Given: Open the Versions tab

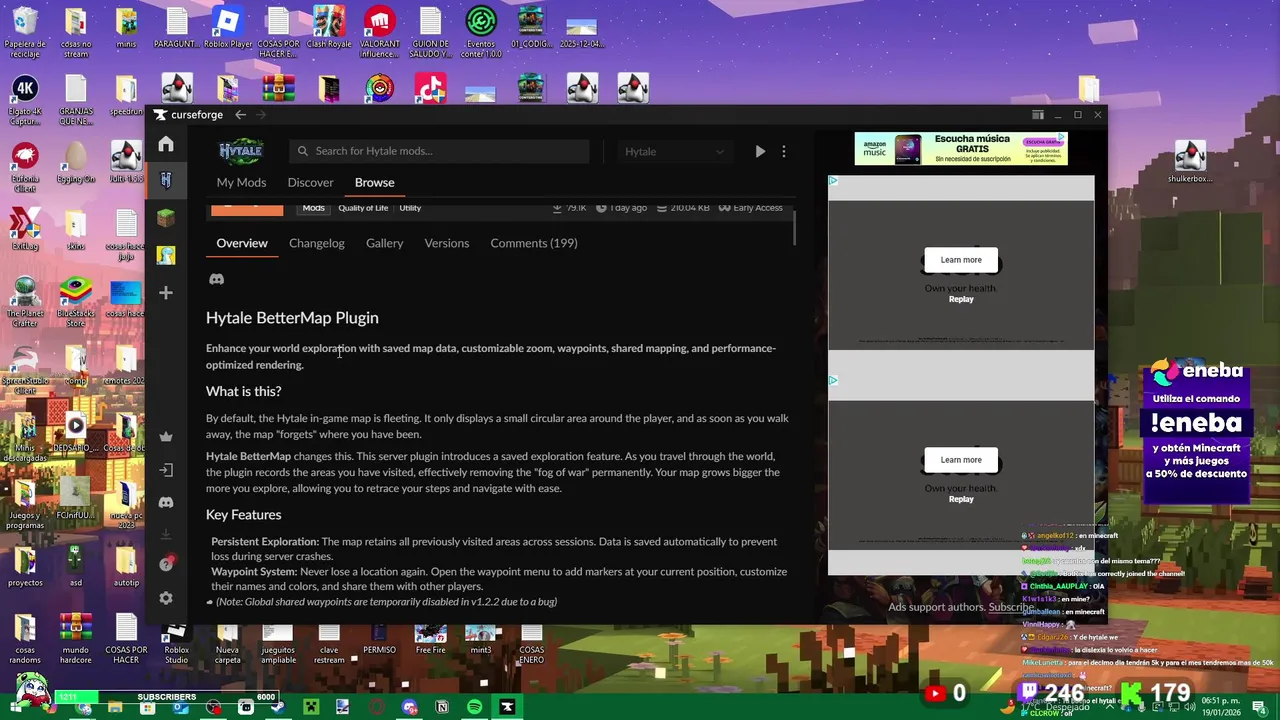Looking at the screenshot, I should [x=446, y=243].
